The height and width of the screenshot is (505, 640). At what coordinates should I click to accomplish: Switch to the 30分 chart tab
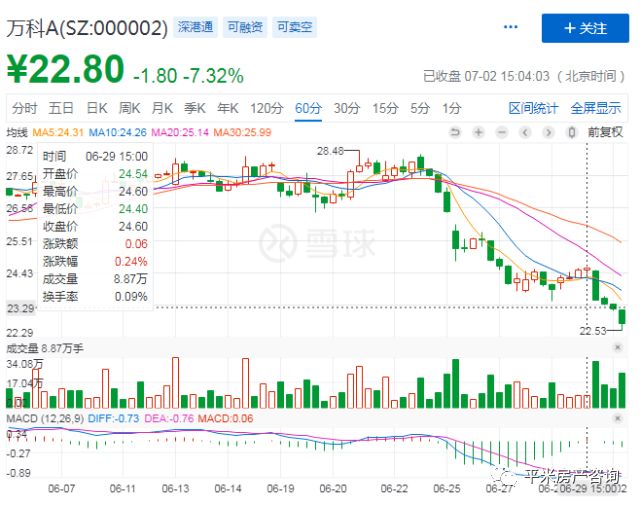(x=347, y=109)
